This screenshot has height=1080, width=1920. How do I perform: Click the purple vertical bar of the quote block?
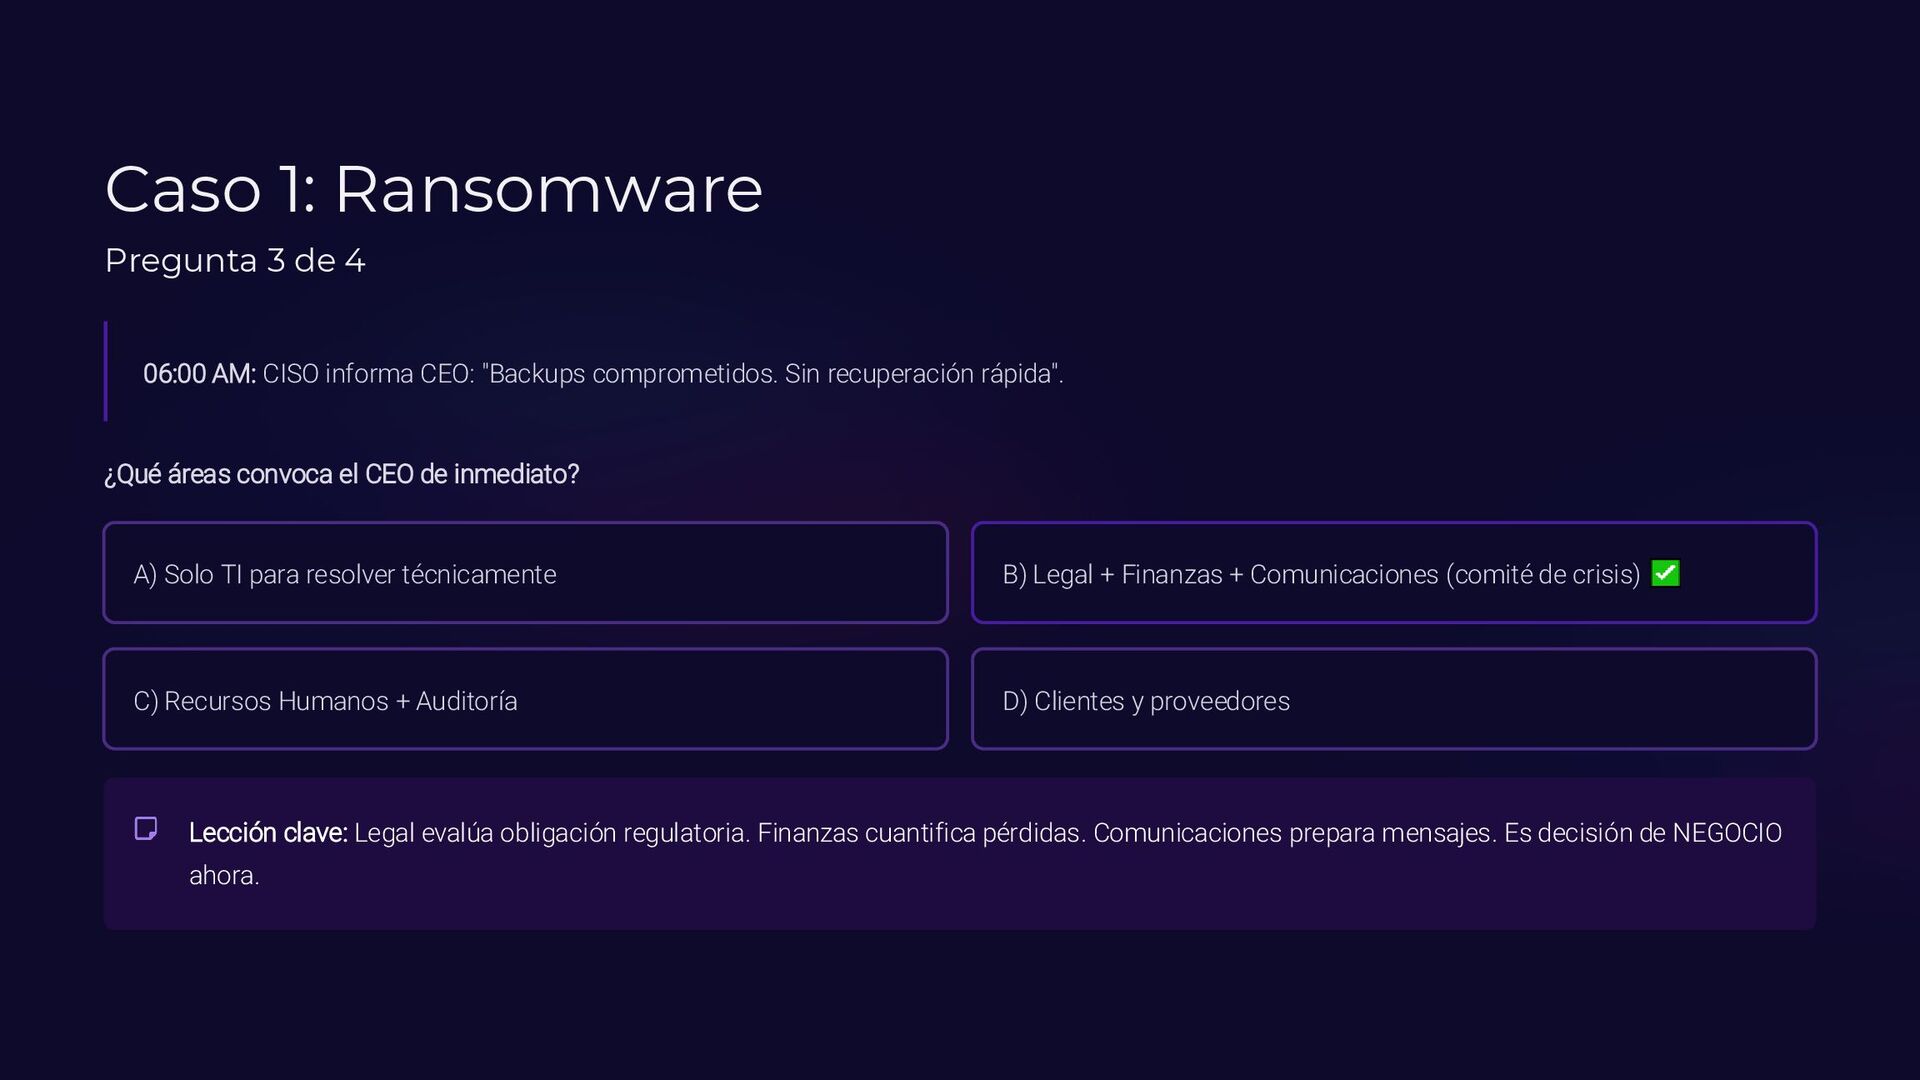click(x=105, y=371)
